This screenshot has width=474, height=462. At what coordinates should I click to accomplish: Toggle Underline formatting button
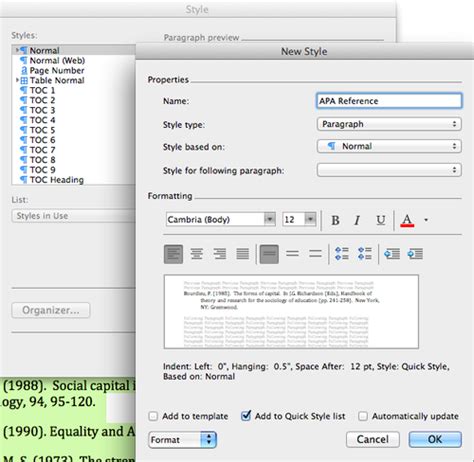click(x=381, y=220)
